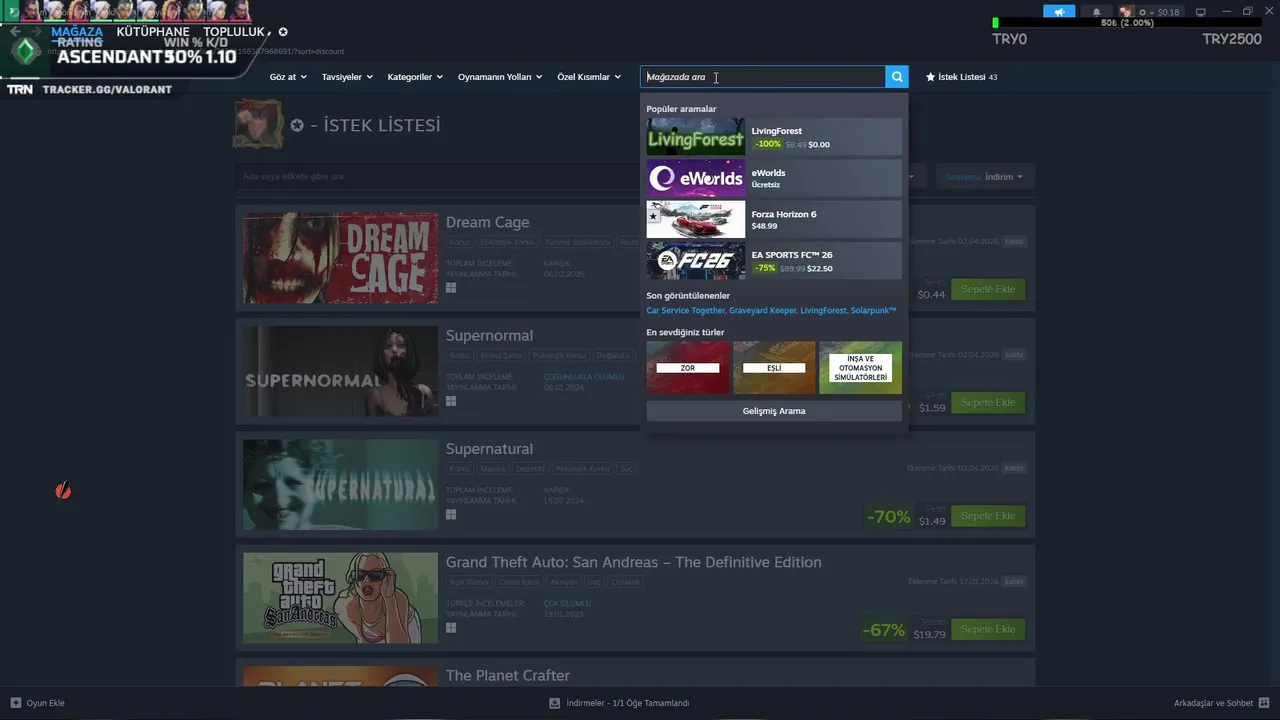The width and height of the screenshot is (1280, 720).
Task: Open the friends chat icon at bottom right
Action: (x=1264, y=703)
